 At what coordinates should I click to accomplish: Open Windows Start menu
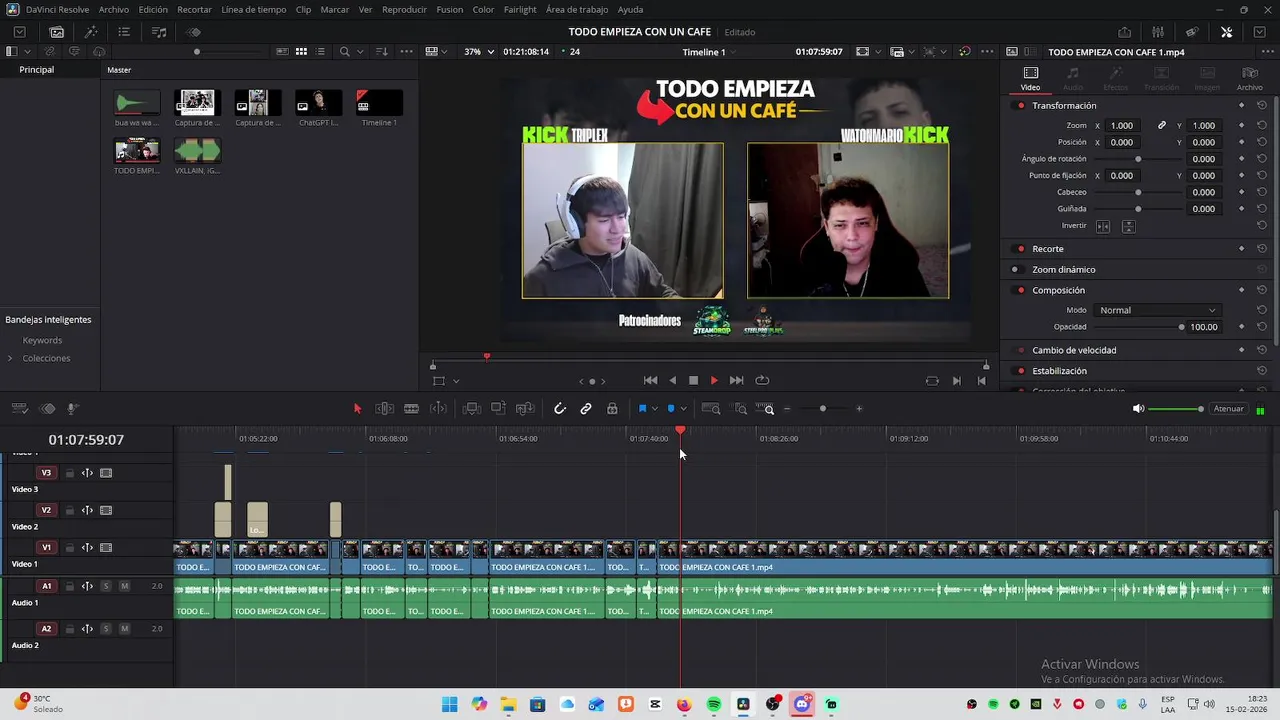click(450, 704)
